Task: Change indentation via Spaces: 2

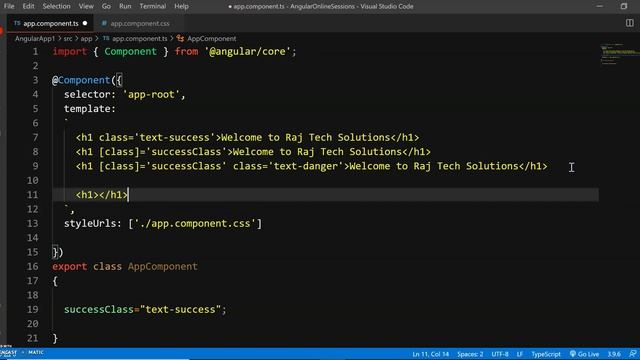Action: 470,354
